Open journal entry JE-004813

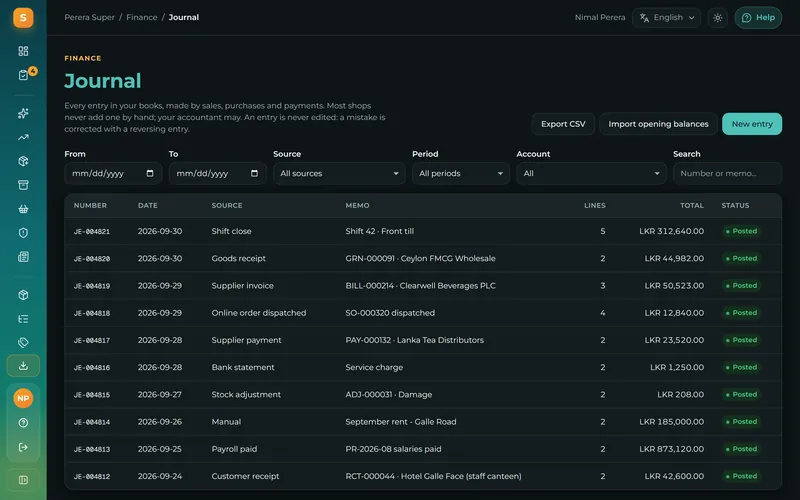pyautogui.click(x=92, y=449)
